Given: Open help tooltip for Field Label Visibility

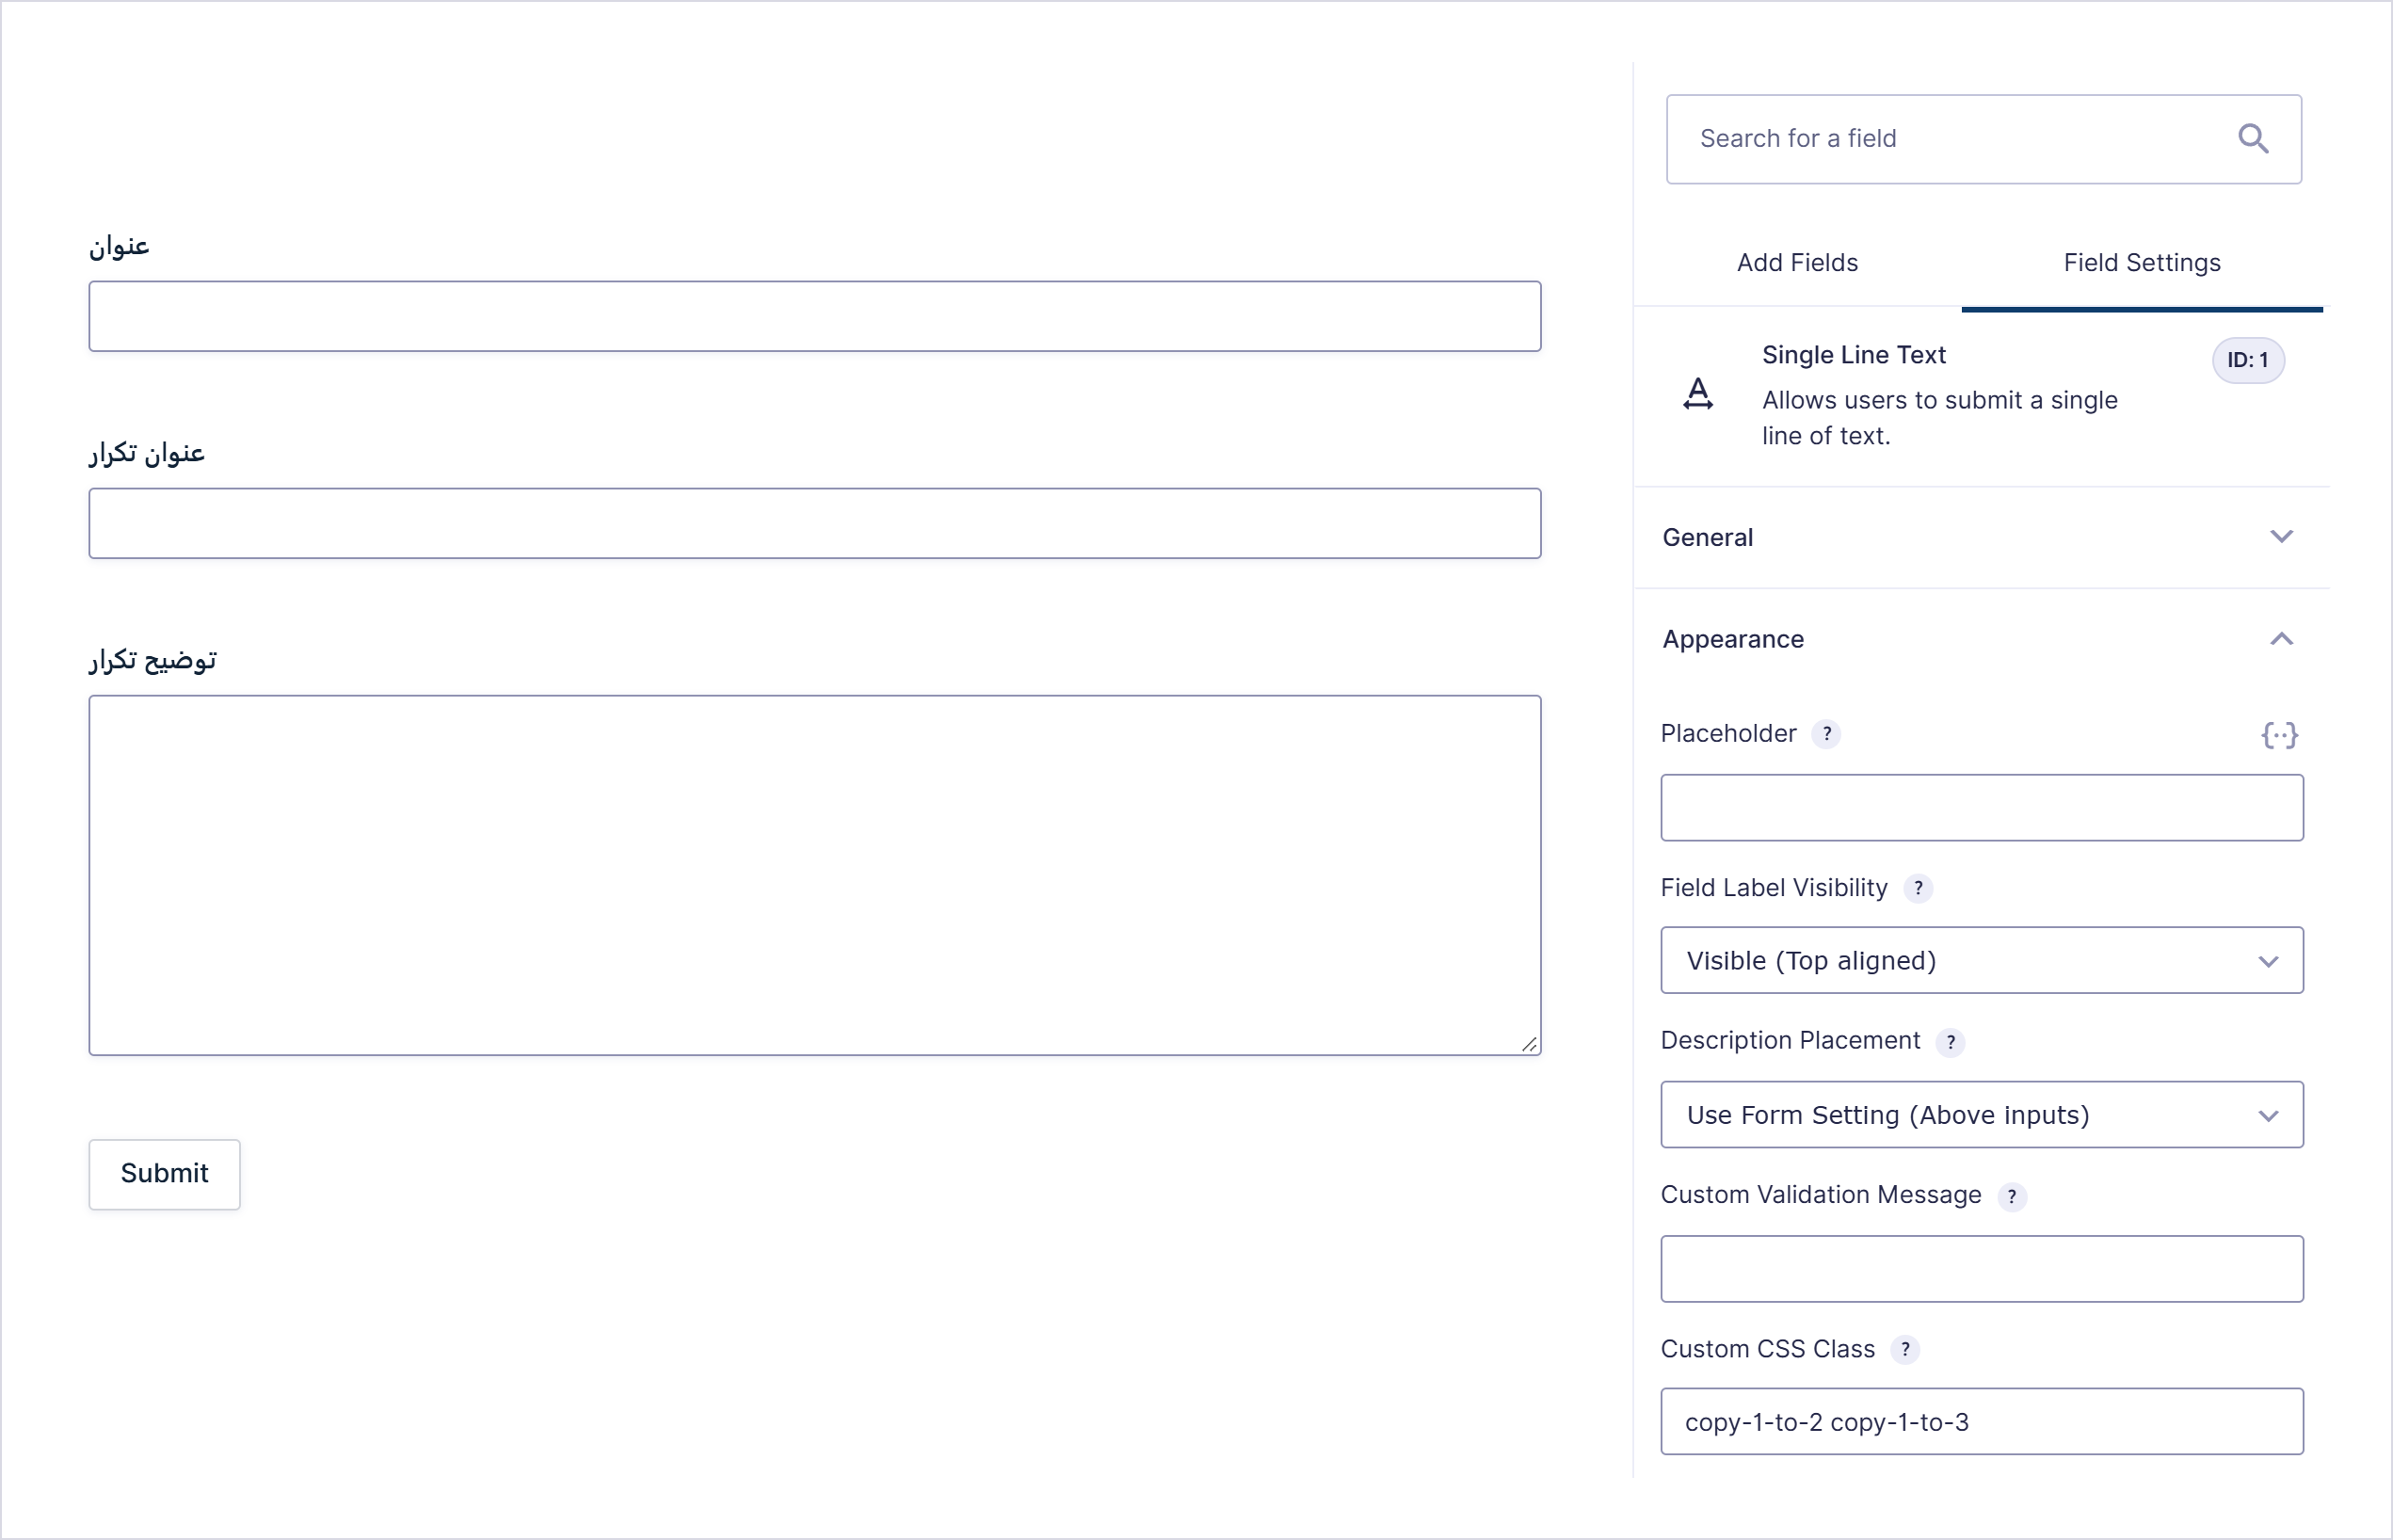Looking at the screenshot, I should 1917,888.
